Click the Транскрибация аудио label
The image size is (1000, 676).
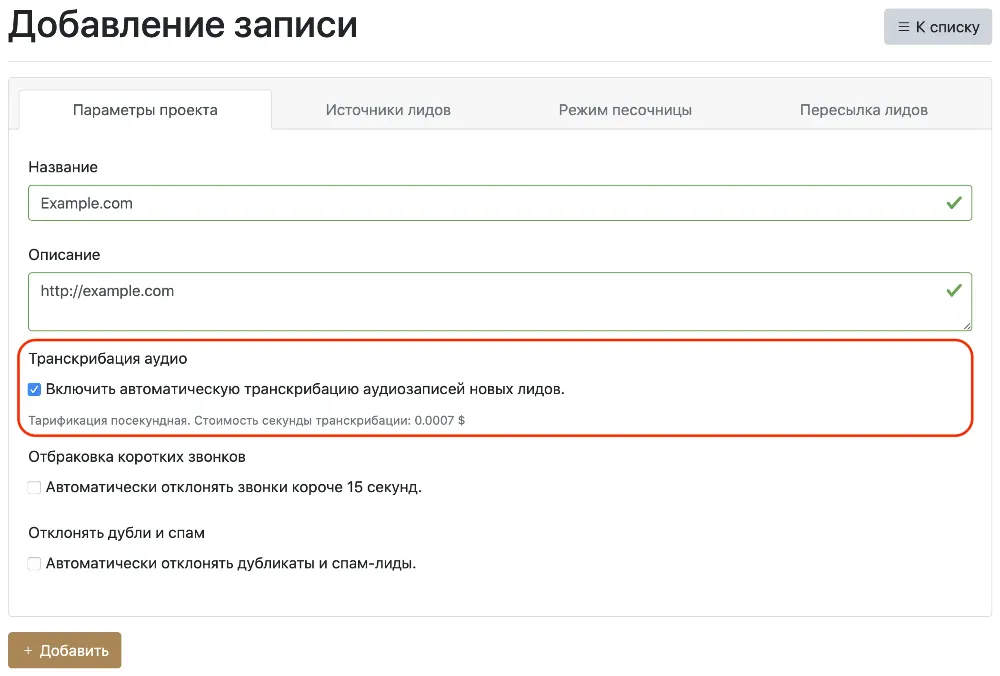[x=108, y=358]
